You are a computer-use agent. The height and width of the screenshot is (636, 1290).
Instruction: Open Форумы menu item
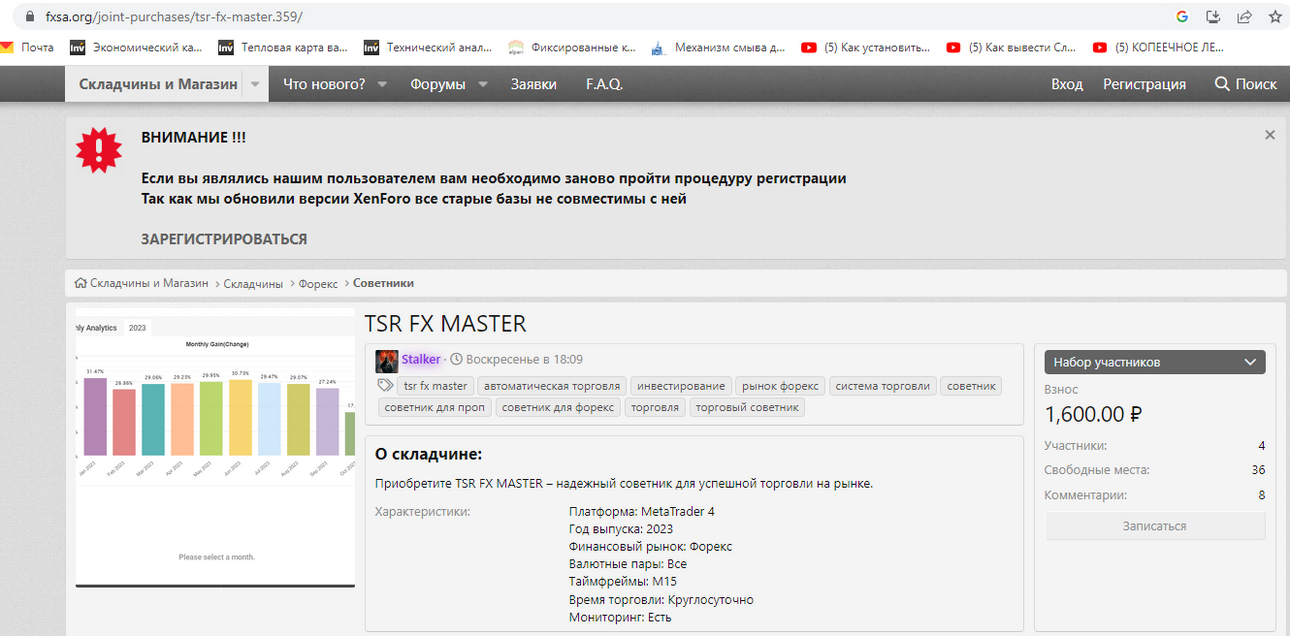438,84
